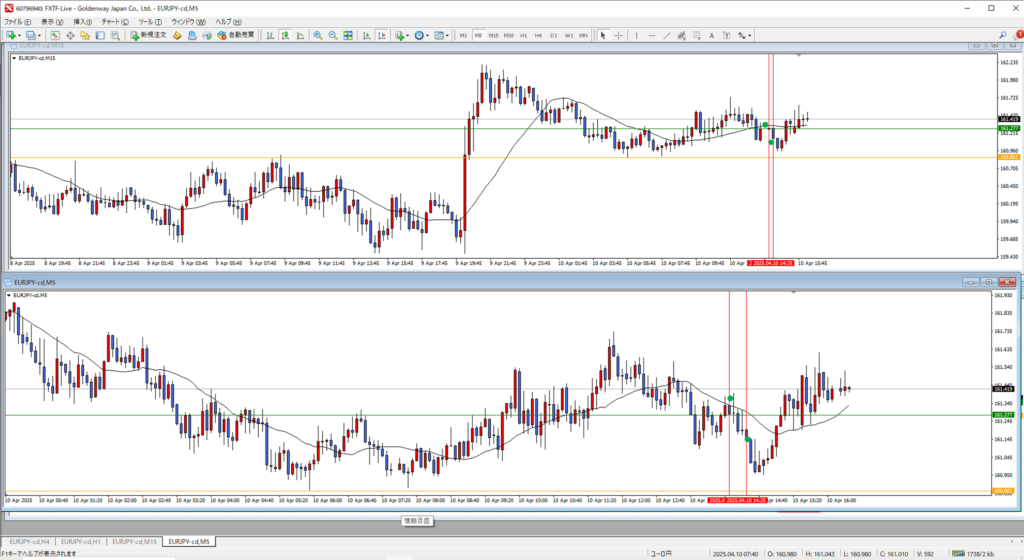This screenshot has height=560, width=1024.
Task: Select the M15 timeframe button
Action: tap(493, 35)
